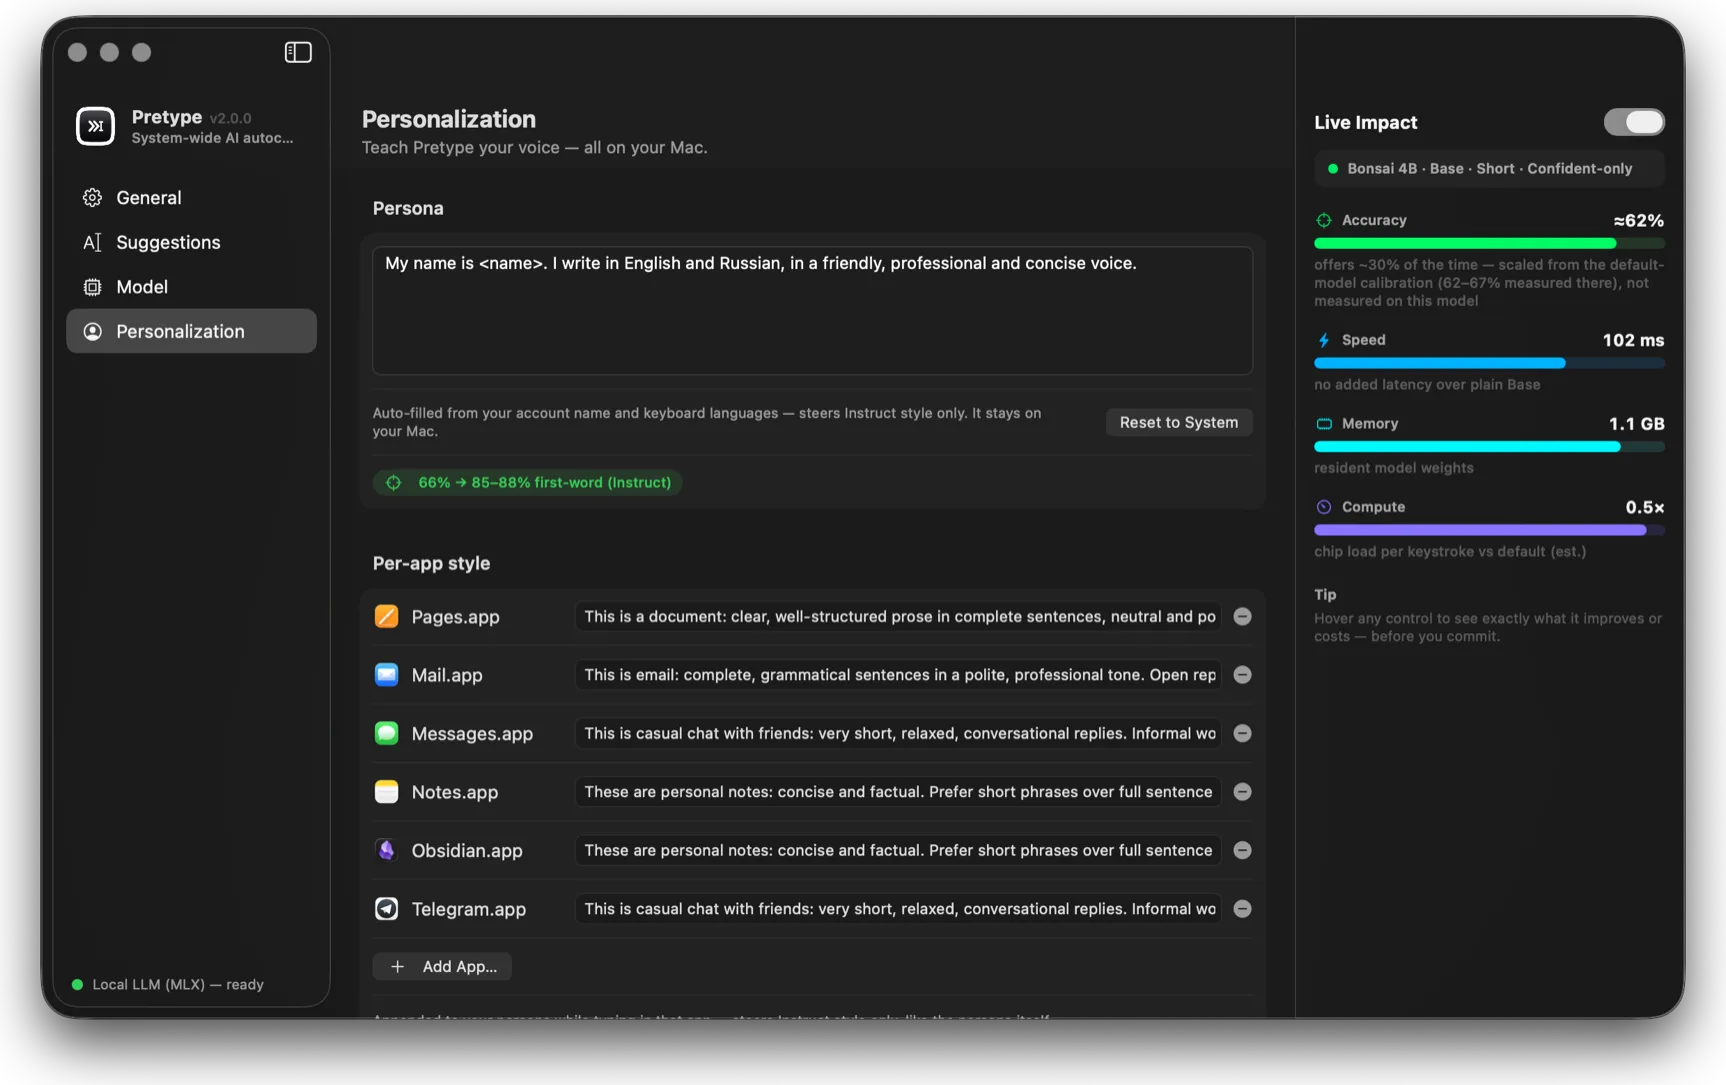Click the green Accuracy progress bar
1726x1085 pixels.
(x=1489, y=243)
